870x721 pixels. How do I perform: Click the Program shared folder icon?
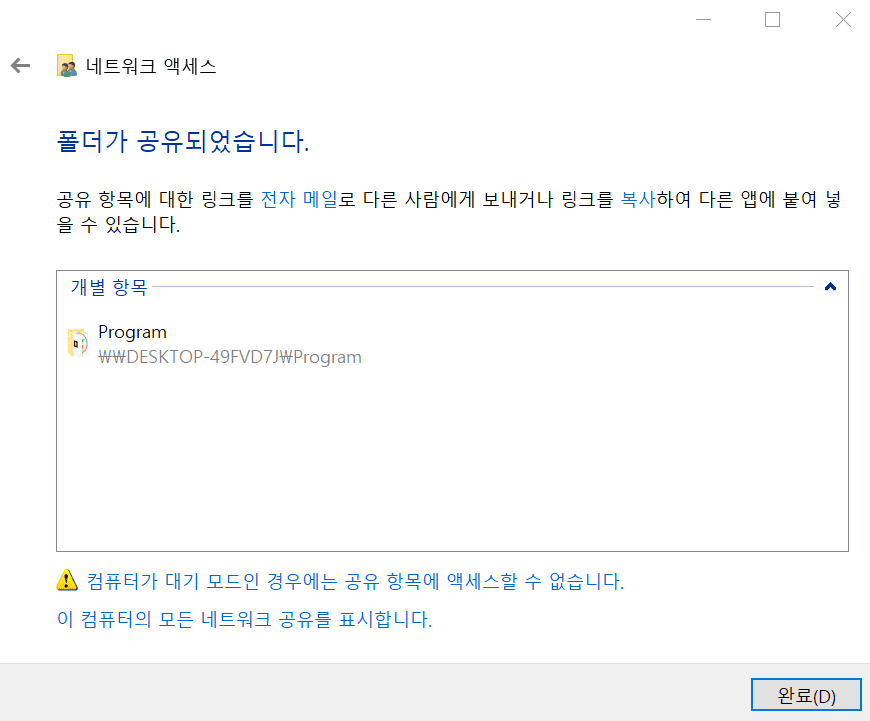pyautogui.click(x=77, y=343)
